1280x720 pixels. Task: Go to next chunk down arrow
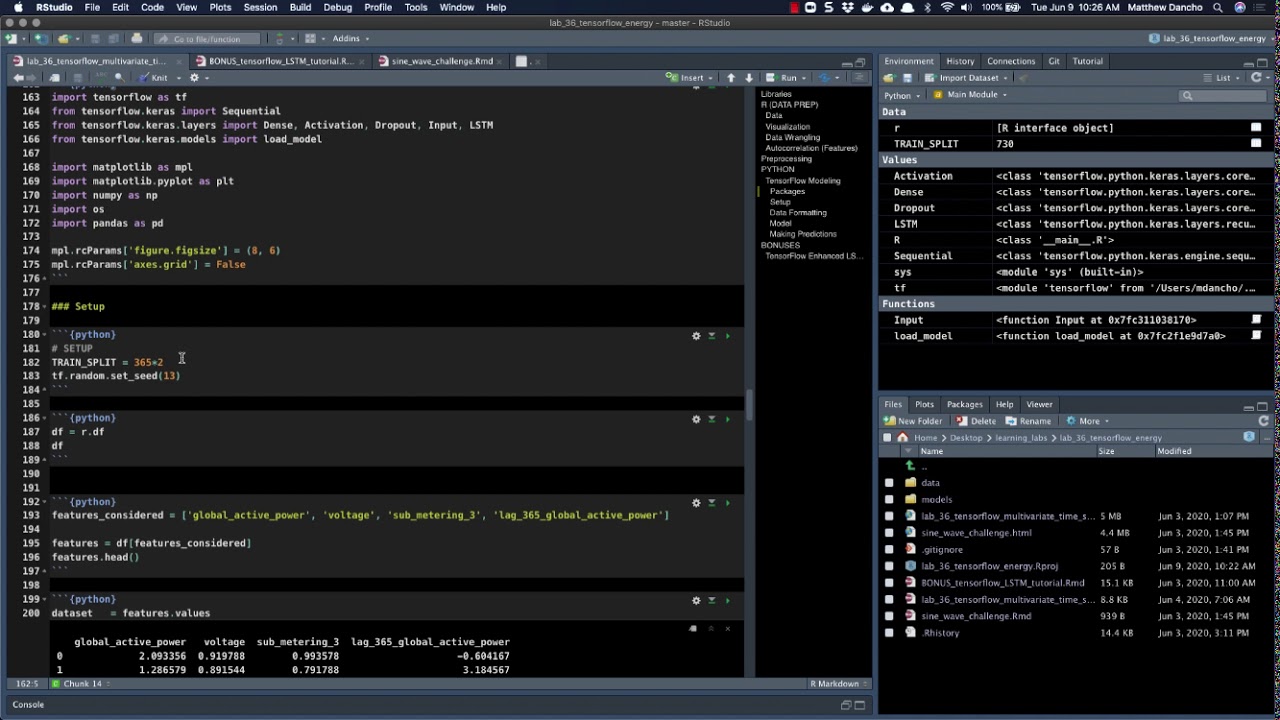(748, 78)
